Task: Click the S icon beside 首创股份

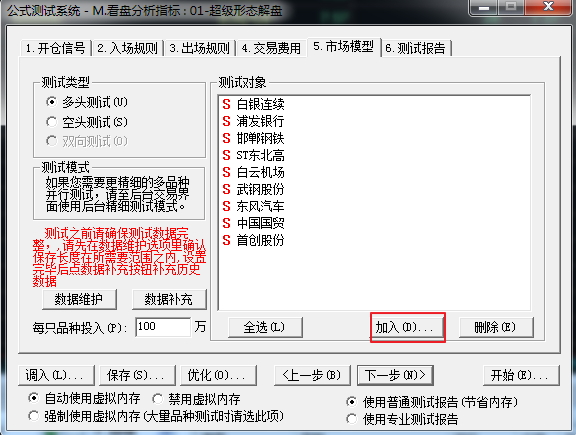Action: (226, 240)
